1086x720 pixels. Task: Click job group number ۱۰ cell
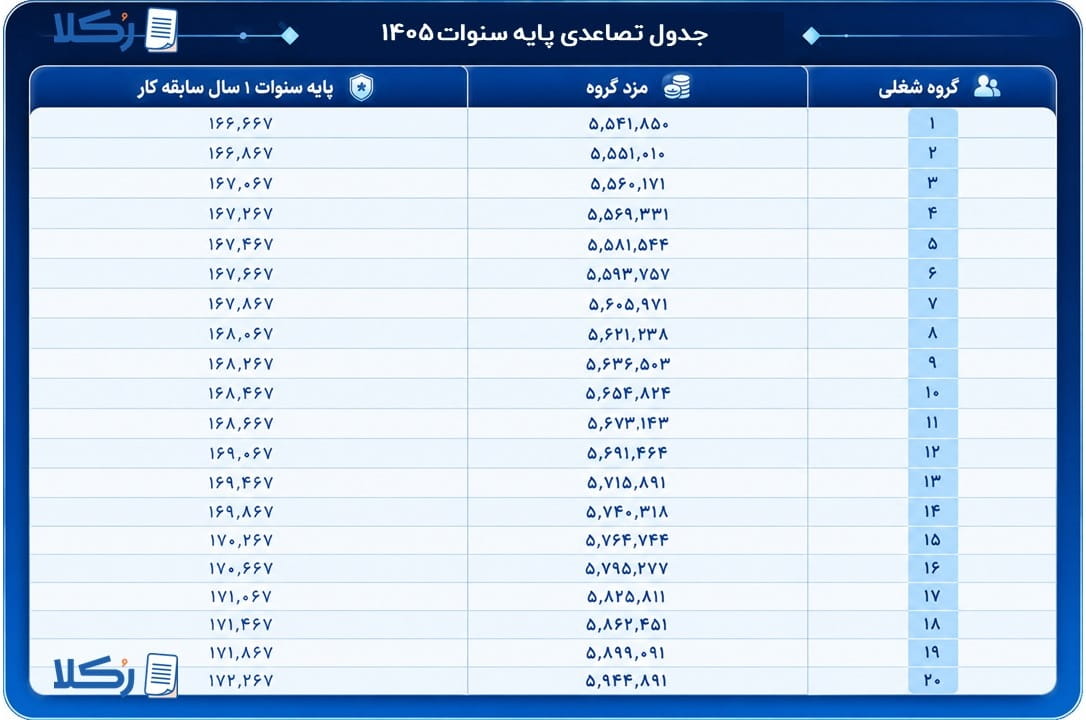pyautogui.click(x=932, y=393)
